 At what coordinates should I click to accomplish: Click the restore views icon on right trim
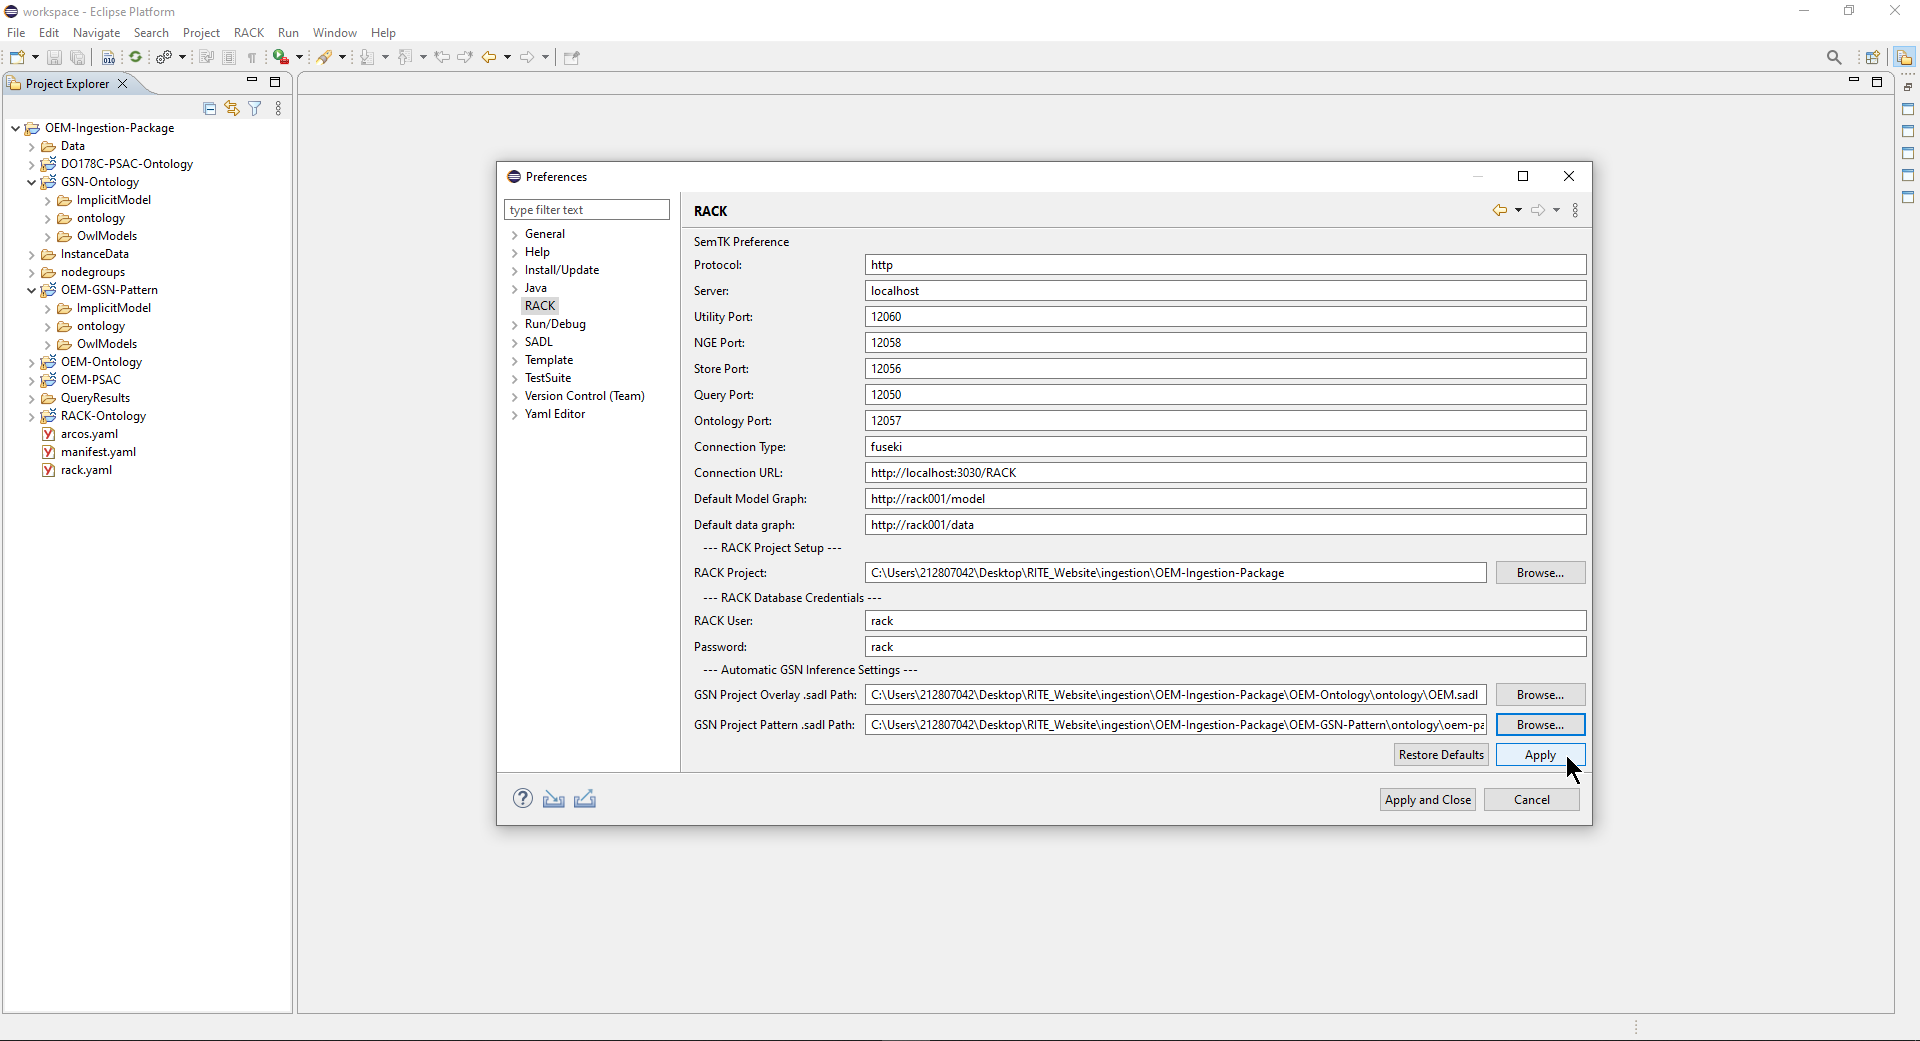pos(1908,87)
